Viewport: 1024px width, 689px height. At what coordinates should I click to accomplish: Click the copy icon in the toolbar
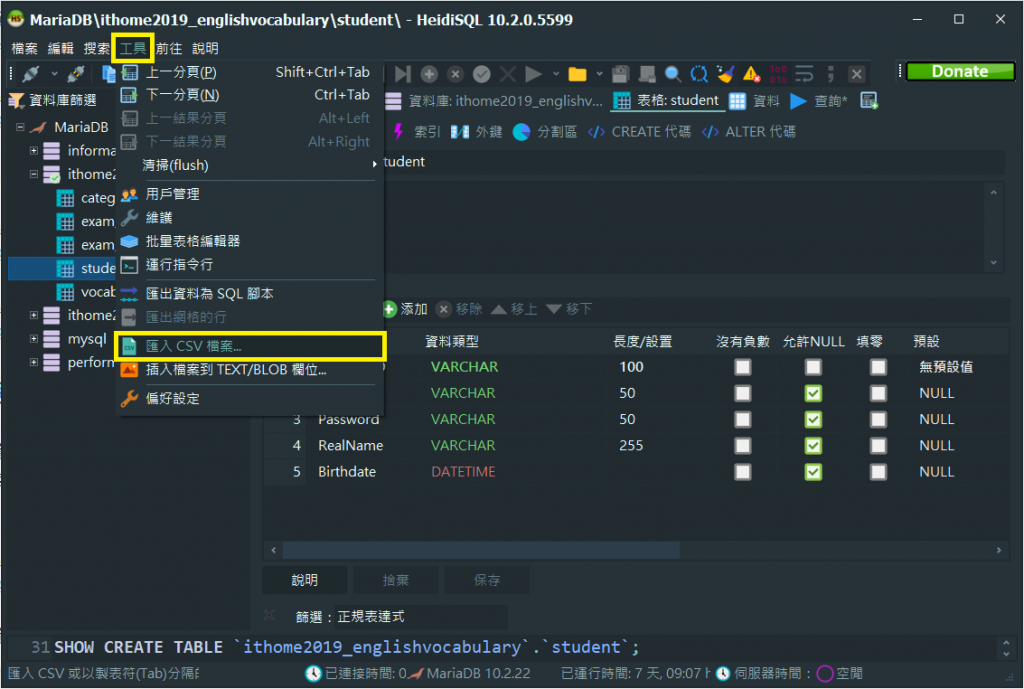(108, 74)
